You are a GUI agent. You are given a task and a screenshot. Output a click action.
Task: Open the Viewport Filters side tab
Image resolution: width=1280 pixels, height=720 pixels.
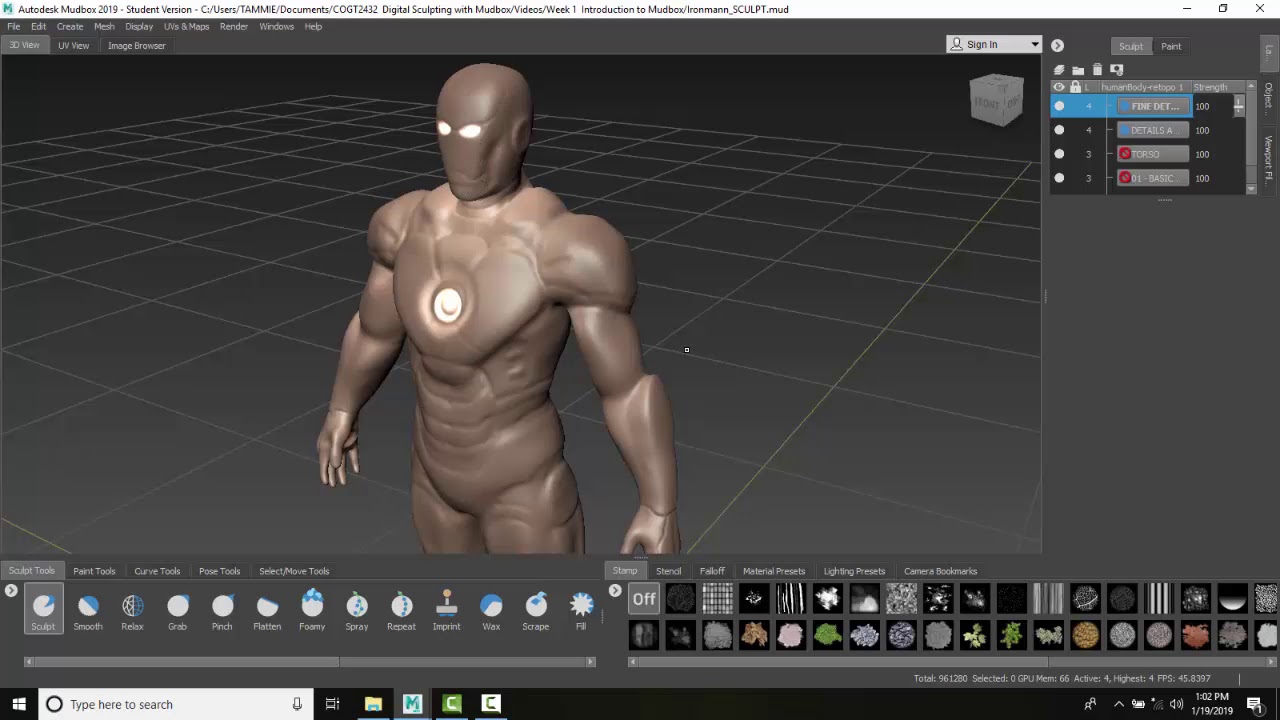pyautogui.click(x=1269, y=160)
